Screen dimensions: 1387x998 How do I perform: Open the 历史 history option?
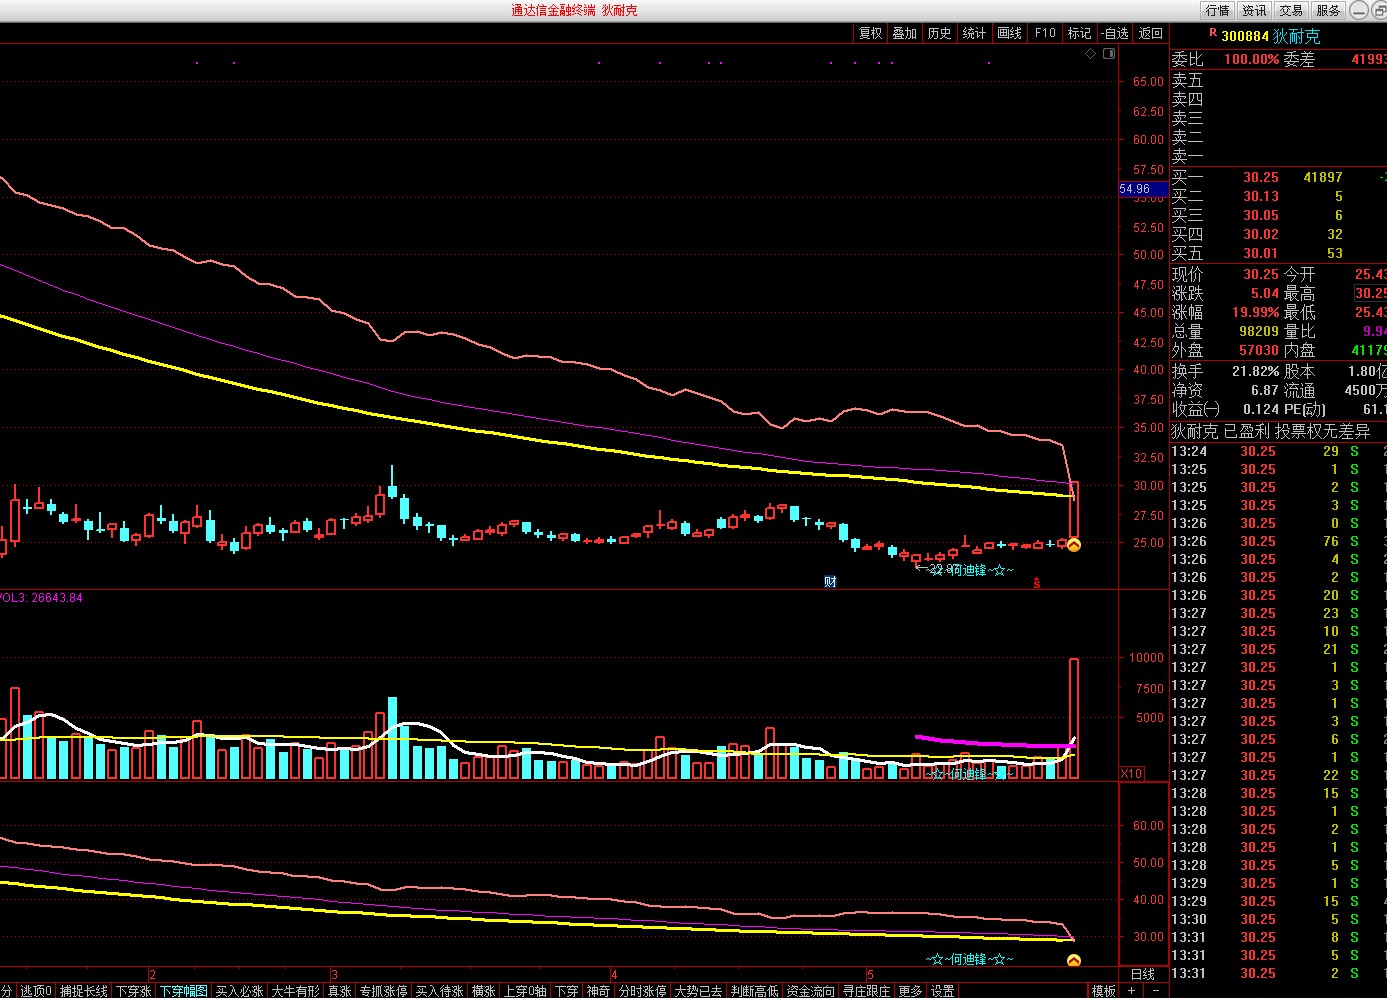point(940,33)
